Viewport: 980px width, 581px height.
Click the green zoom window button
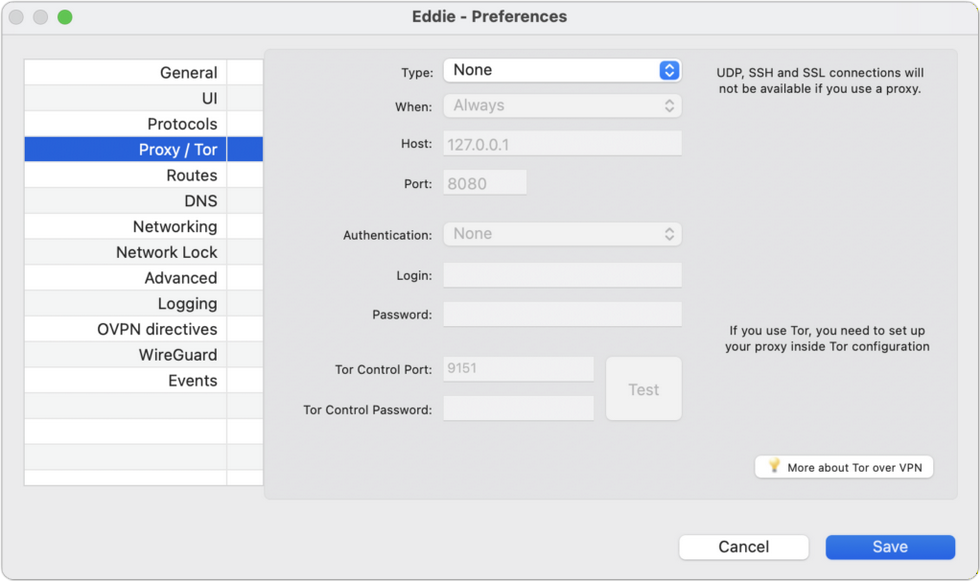coord(65,17)
